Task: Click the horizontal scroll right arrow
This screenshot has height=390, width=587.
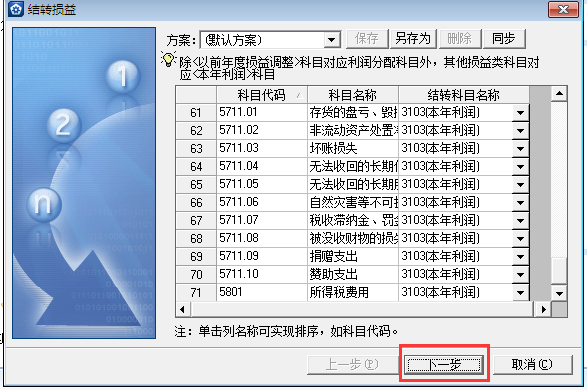Action: click(x=543, y=309)
